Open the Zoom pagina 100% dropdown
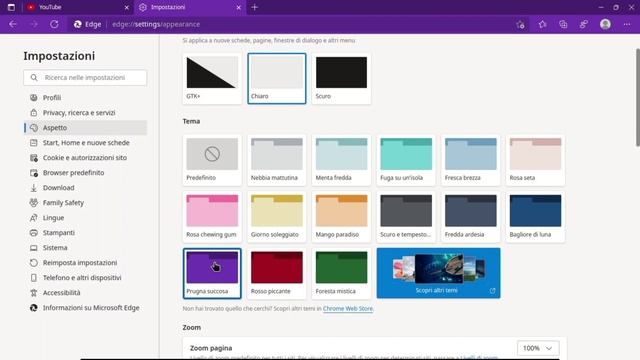The width and height of the screenshot is (640, 360). [x=538, y=348]
